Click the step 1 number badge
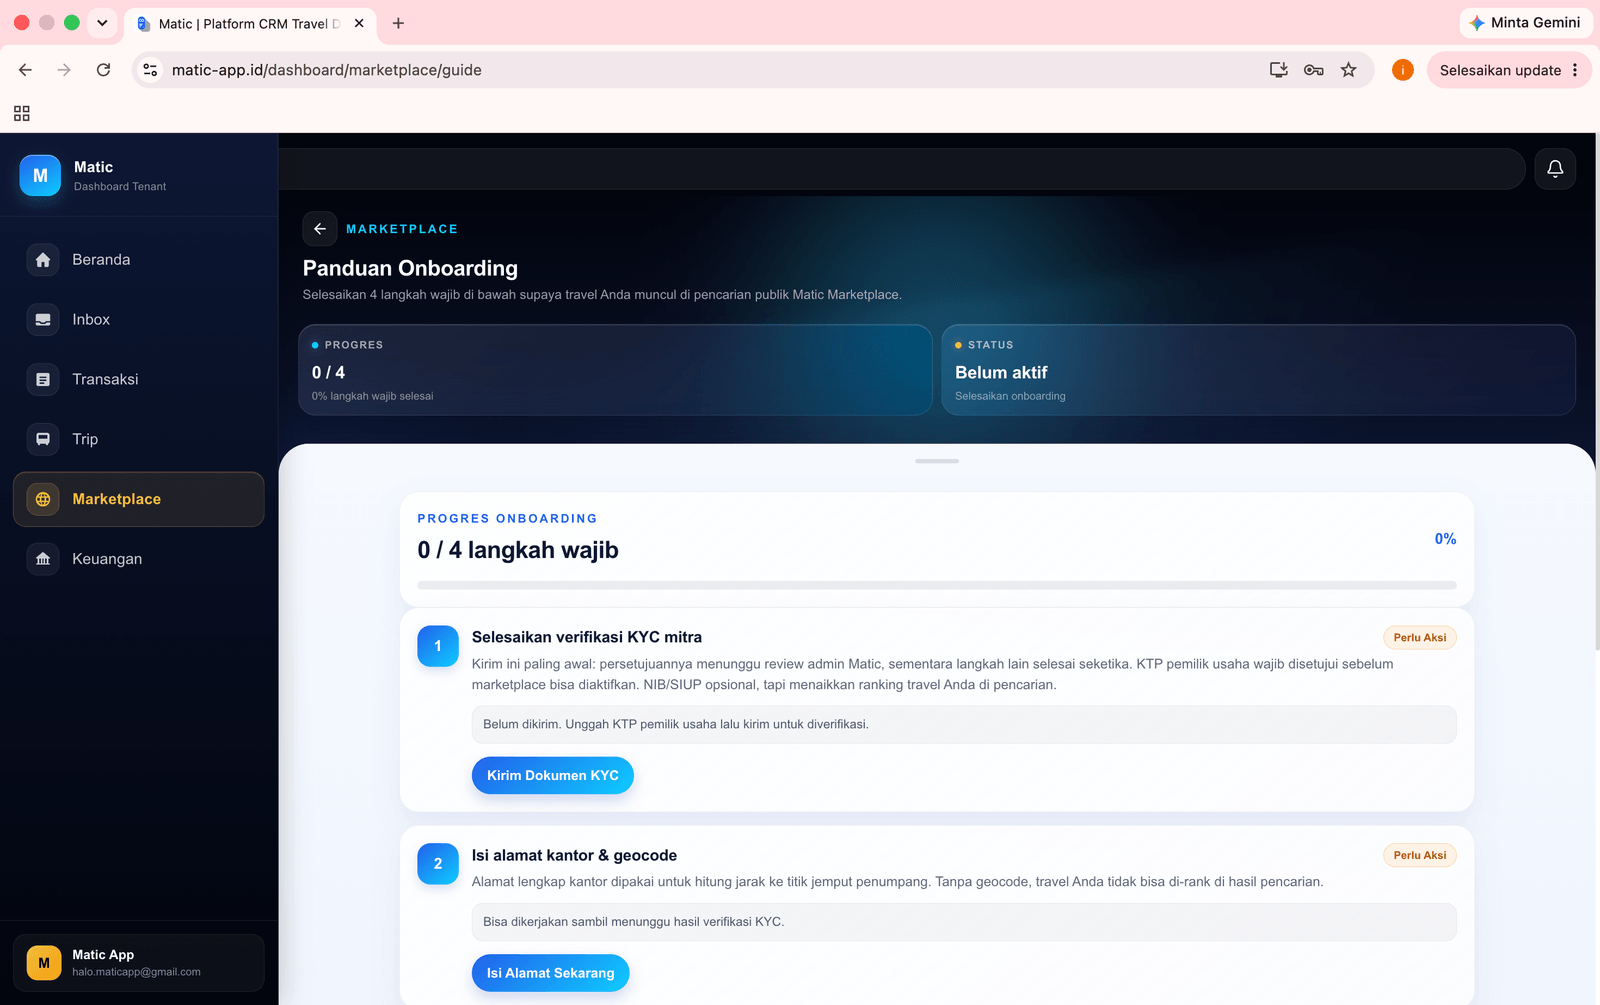This screenshot has width=1600, height=1005. pyautogui.click(x=438, y=647)
